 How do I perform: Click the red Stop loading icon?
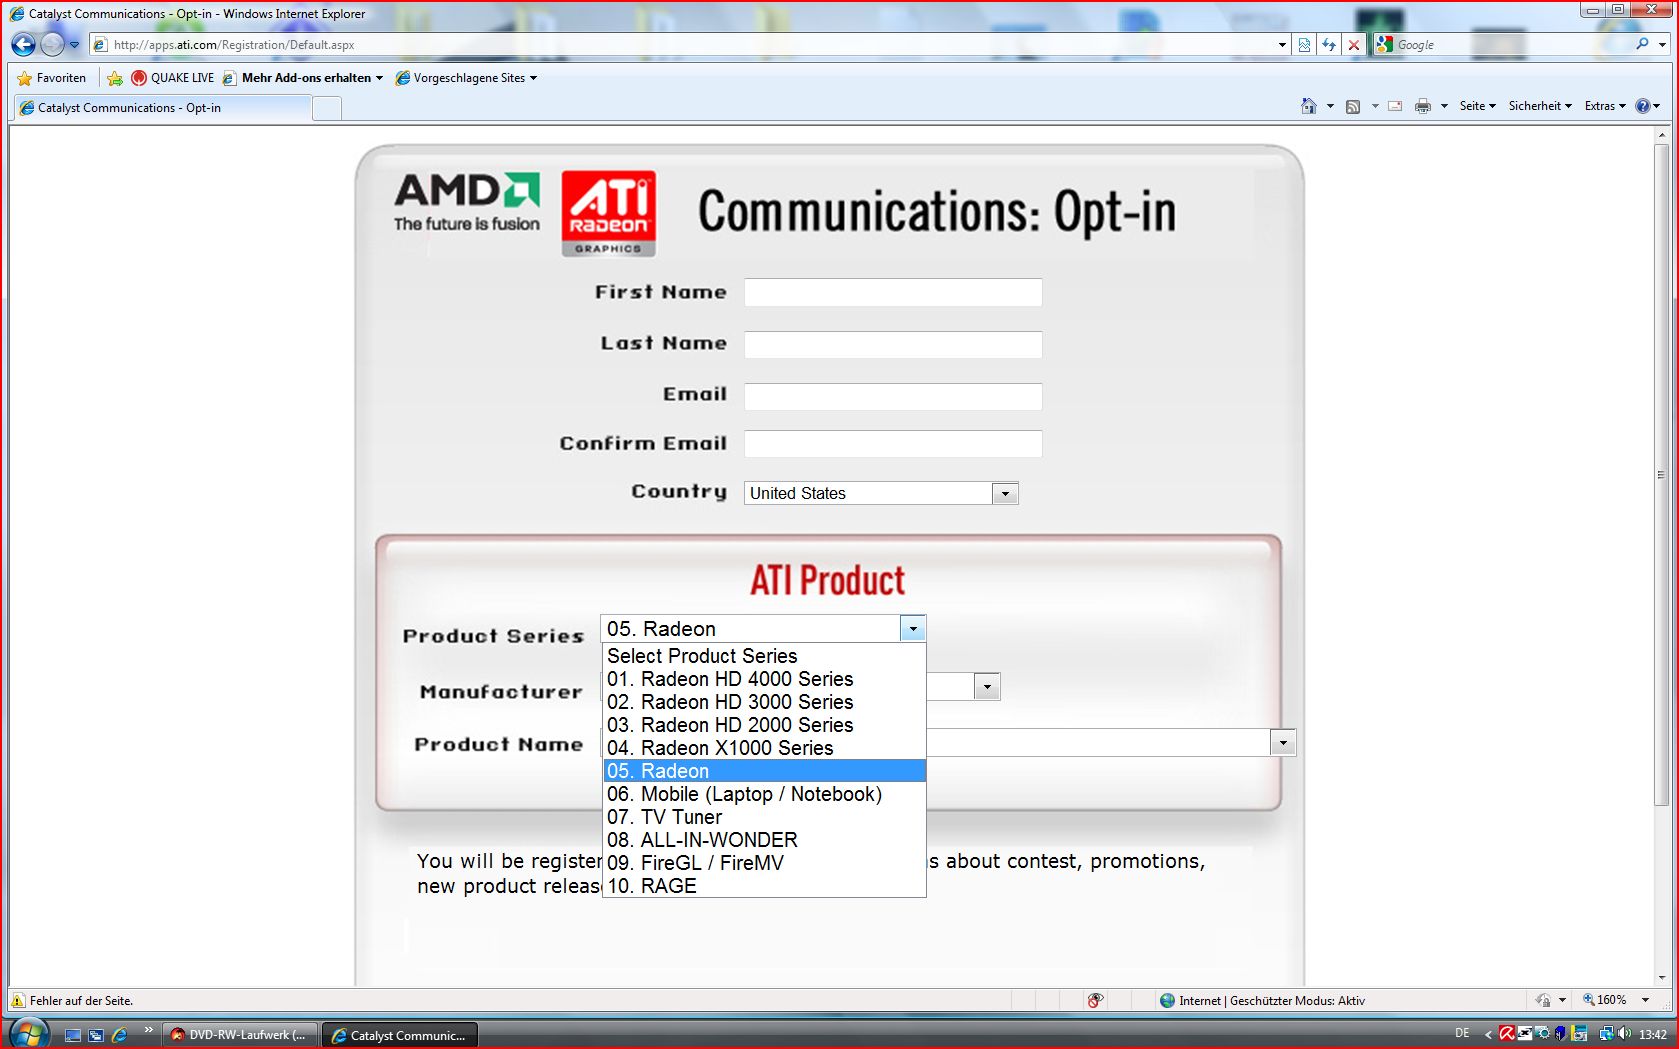(x=1354, y=44)
